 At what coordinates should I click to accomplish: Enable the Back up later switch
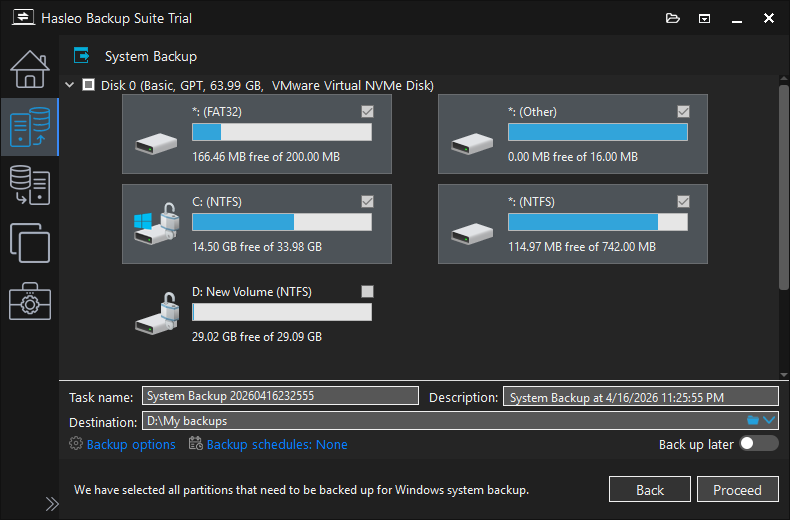pyautogui.click(x=759, y=443)
